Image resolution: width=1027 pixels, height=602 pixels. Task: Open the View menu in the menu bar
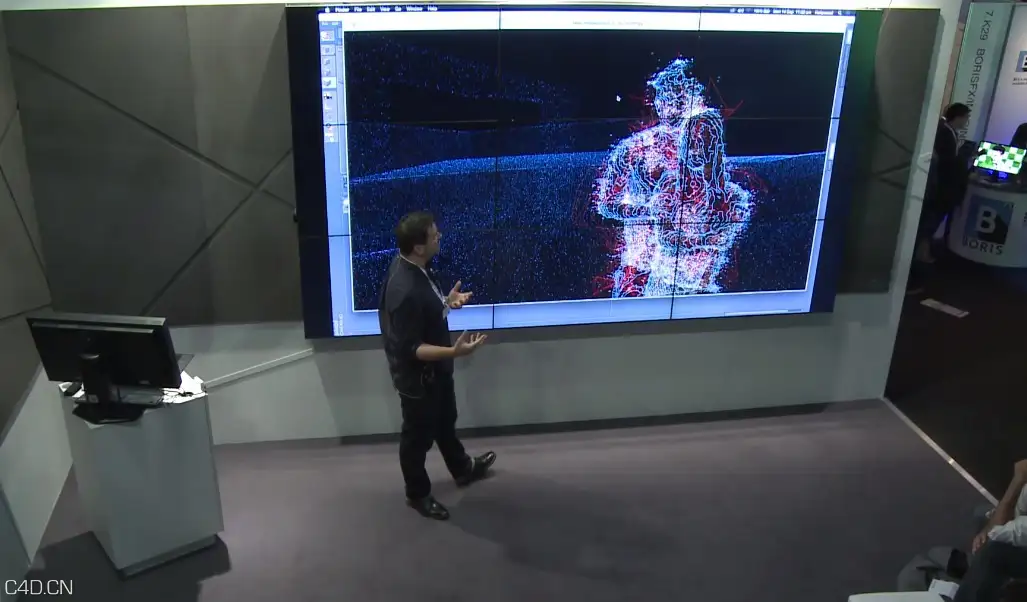(385, 9)
